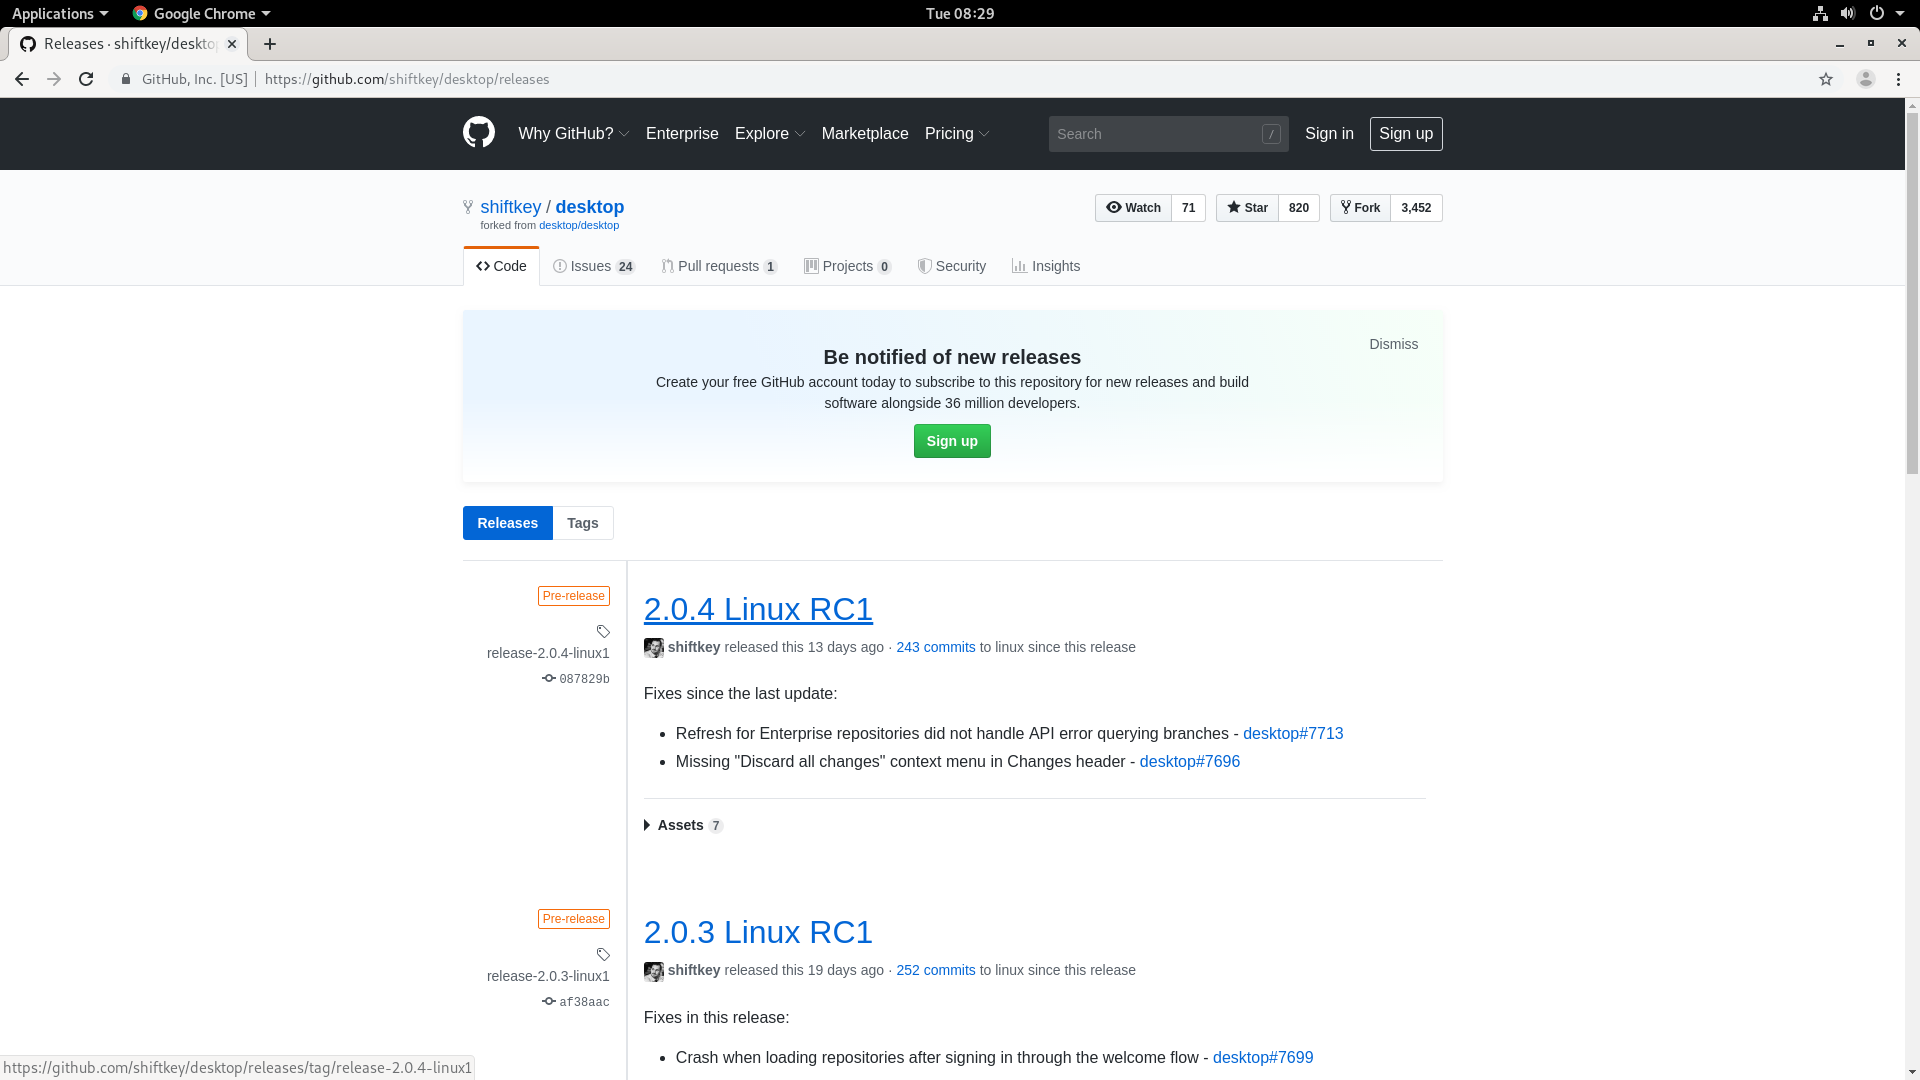Open the forks count 3,452
The height and width of the screenshot is (1080, 1920).
(x=1416, y=208)
